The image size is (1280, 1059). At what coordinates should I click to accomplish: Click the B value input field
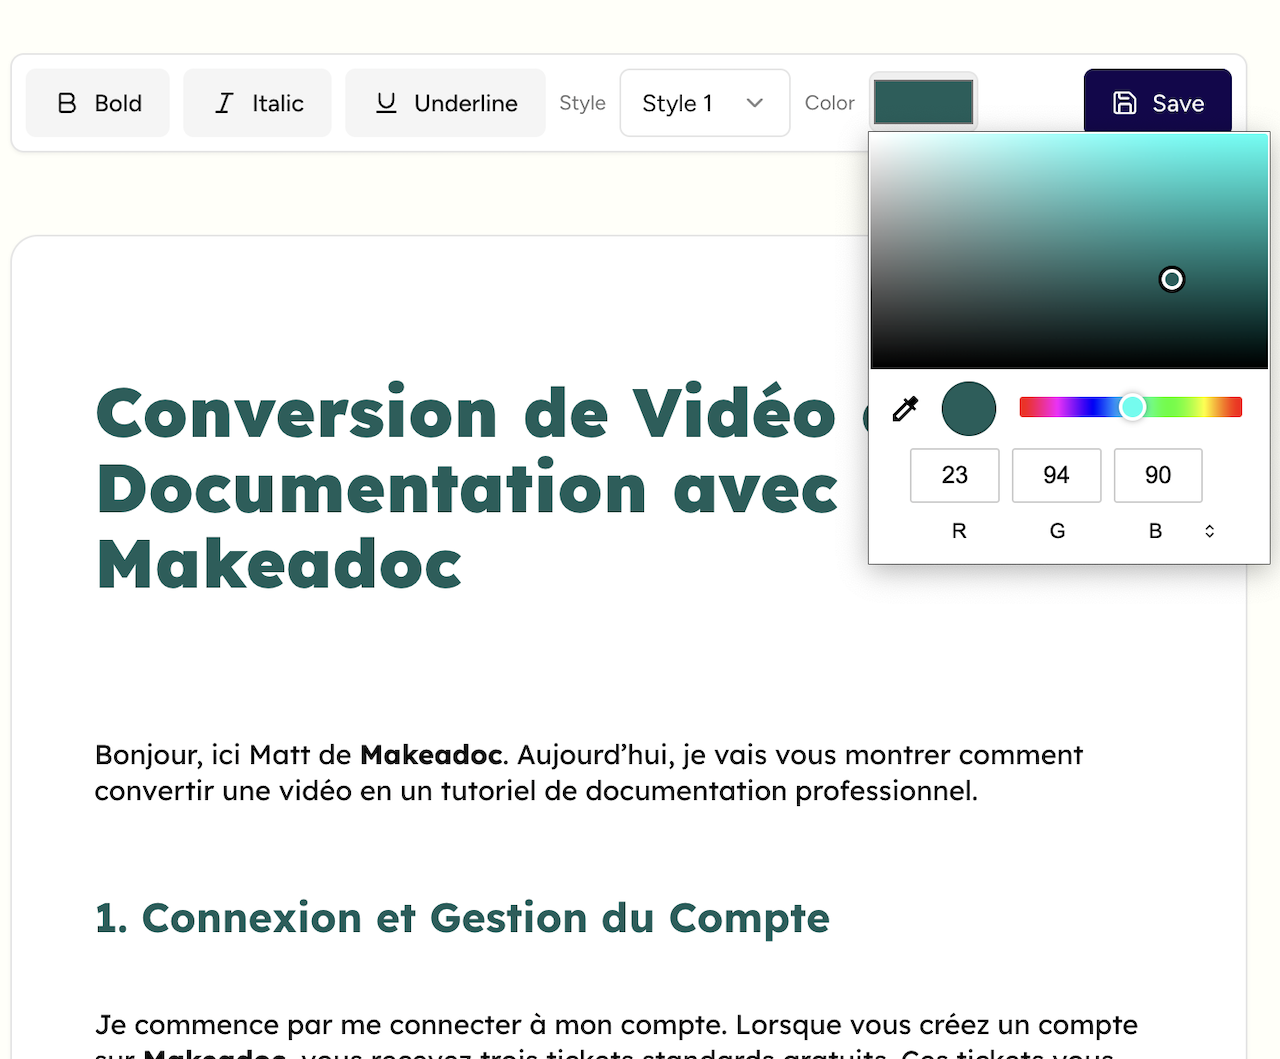[x=1157, y=475]
